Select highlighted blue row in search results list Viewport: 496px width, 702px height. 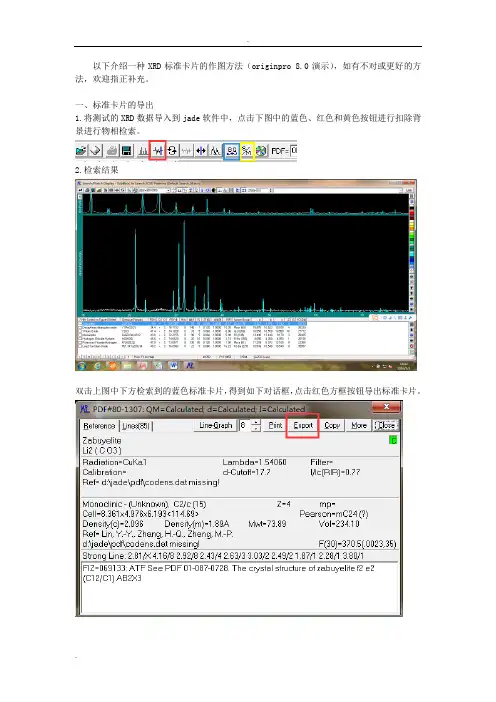coord(192,324)
